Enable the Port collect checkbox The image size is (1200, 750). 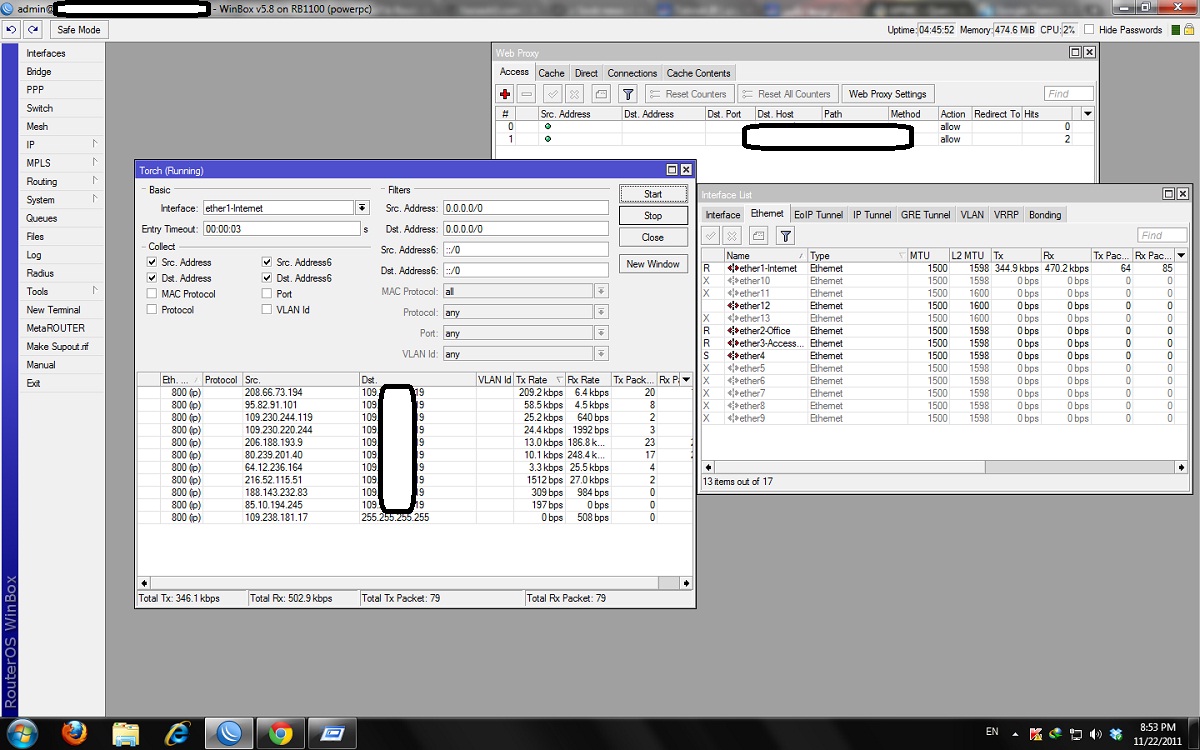pyautogui.click(x=267, y=294)
